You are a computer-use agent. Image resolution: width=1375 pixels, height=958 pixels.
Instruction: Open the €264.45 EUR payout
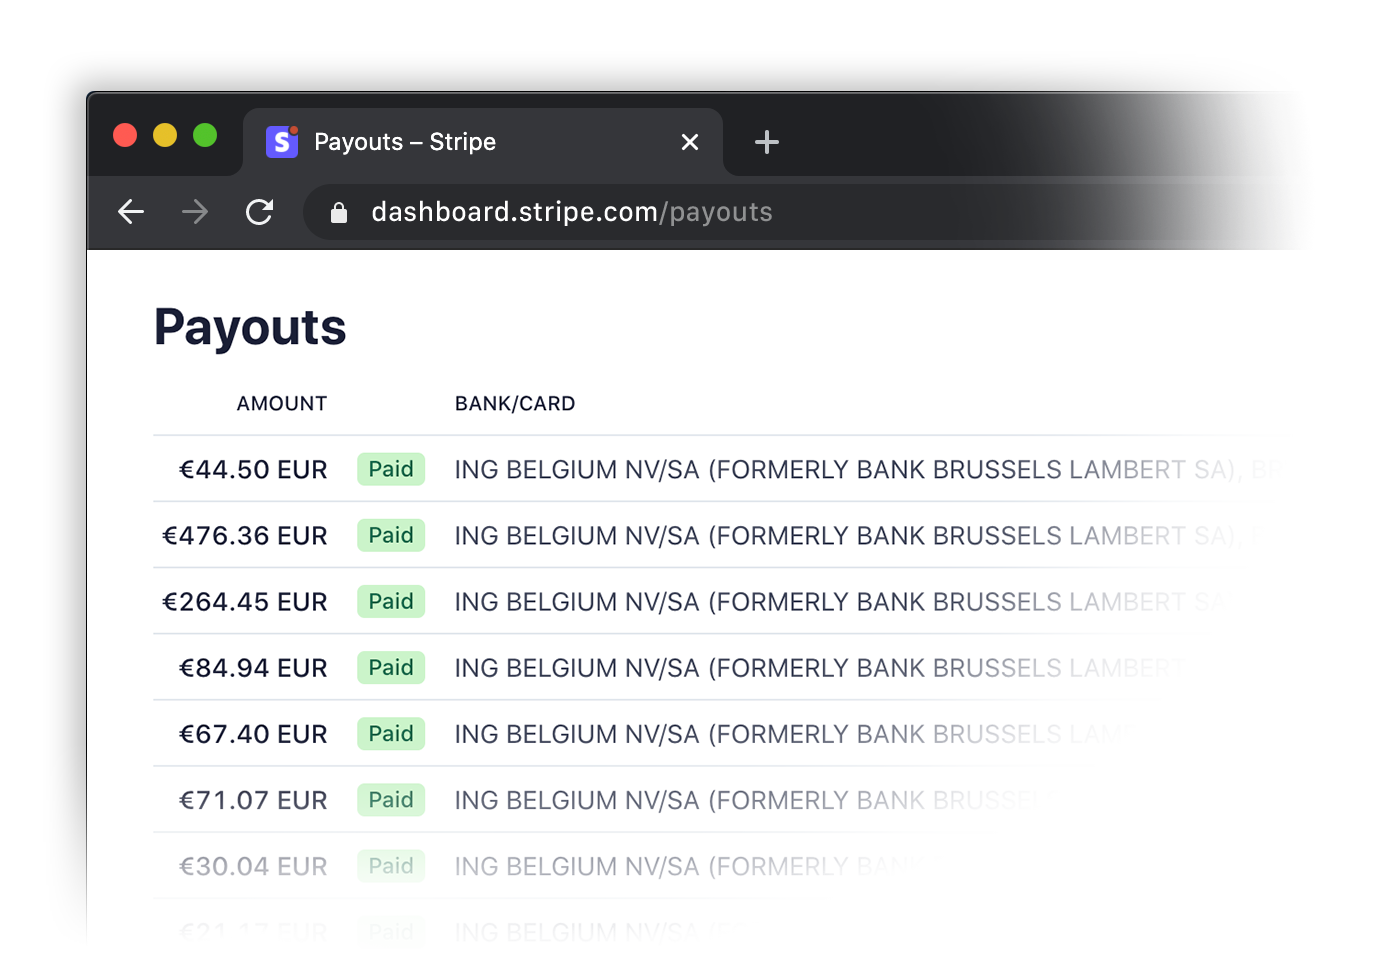245,601
